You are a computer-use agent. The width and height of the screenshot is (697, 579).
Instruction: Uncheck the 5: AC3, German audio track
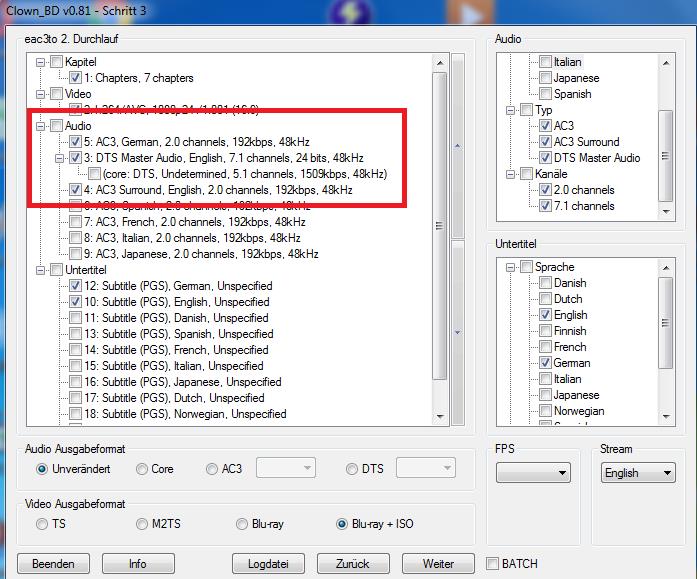click(x=76, y=142)
